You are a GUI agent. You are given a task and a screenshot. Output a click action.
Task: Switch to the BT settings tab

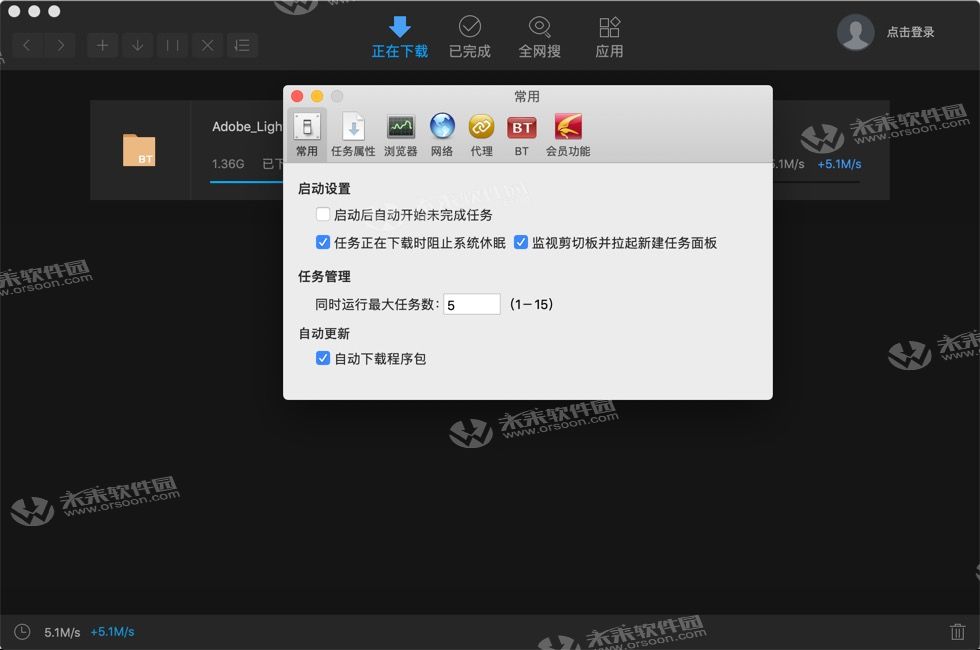tap(522, 134)
